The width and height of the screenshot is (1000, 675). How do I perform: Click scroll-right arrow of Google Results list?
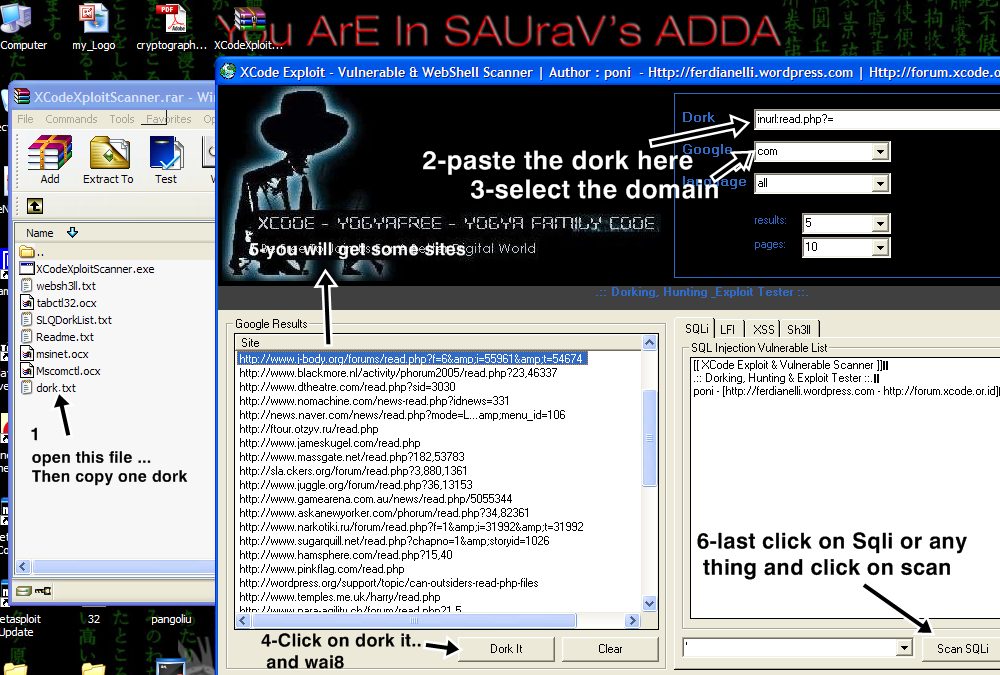click(x=632, y=620)
